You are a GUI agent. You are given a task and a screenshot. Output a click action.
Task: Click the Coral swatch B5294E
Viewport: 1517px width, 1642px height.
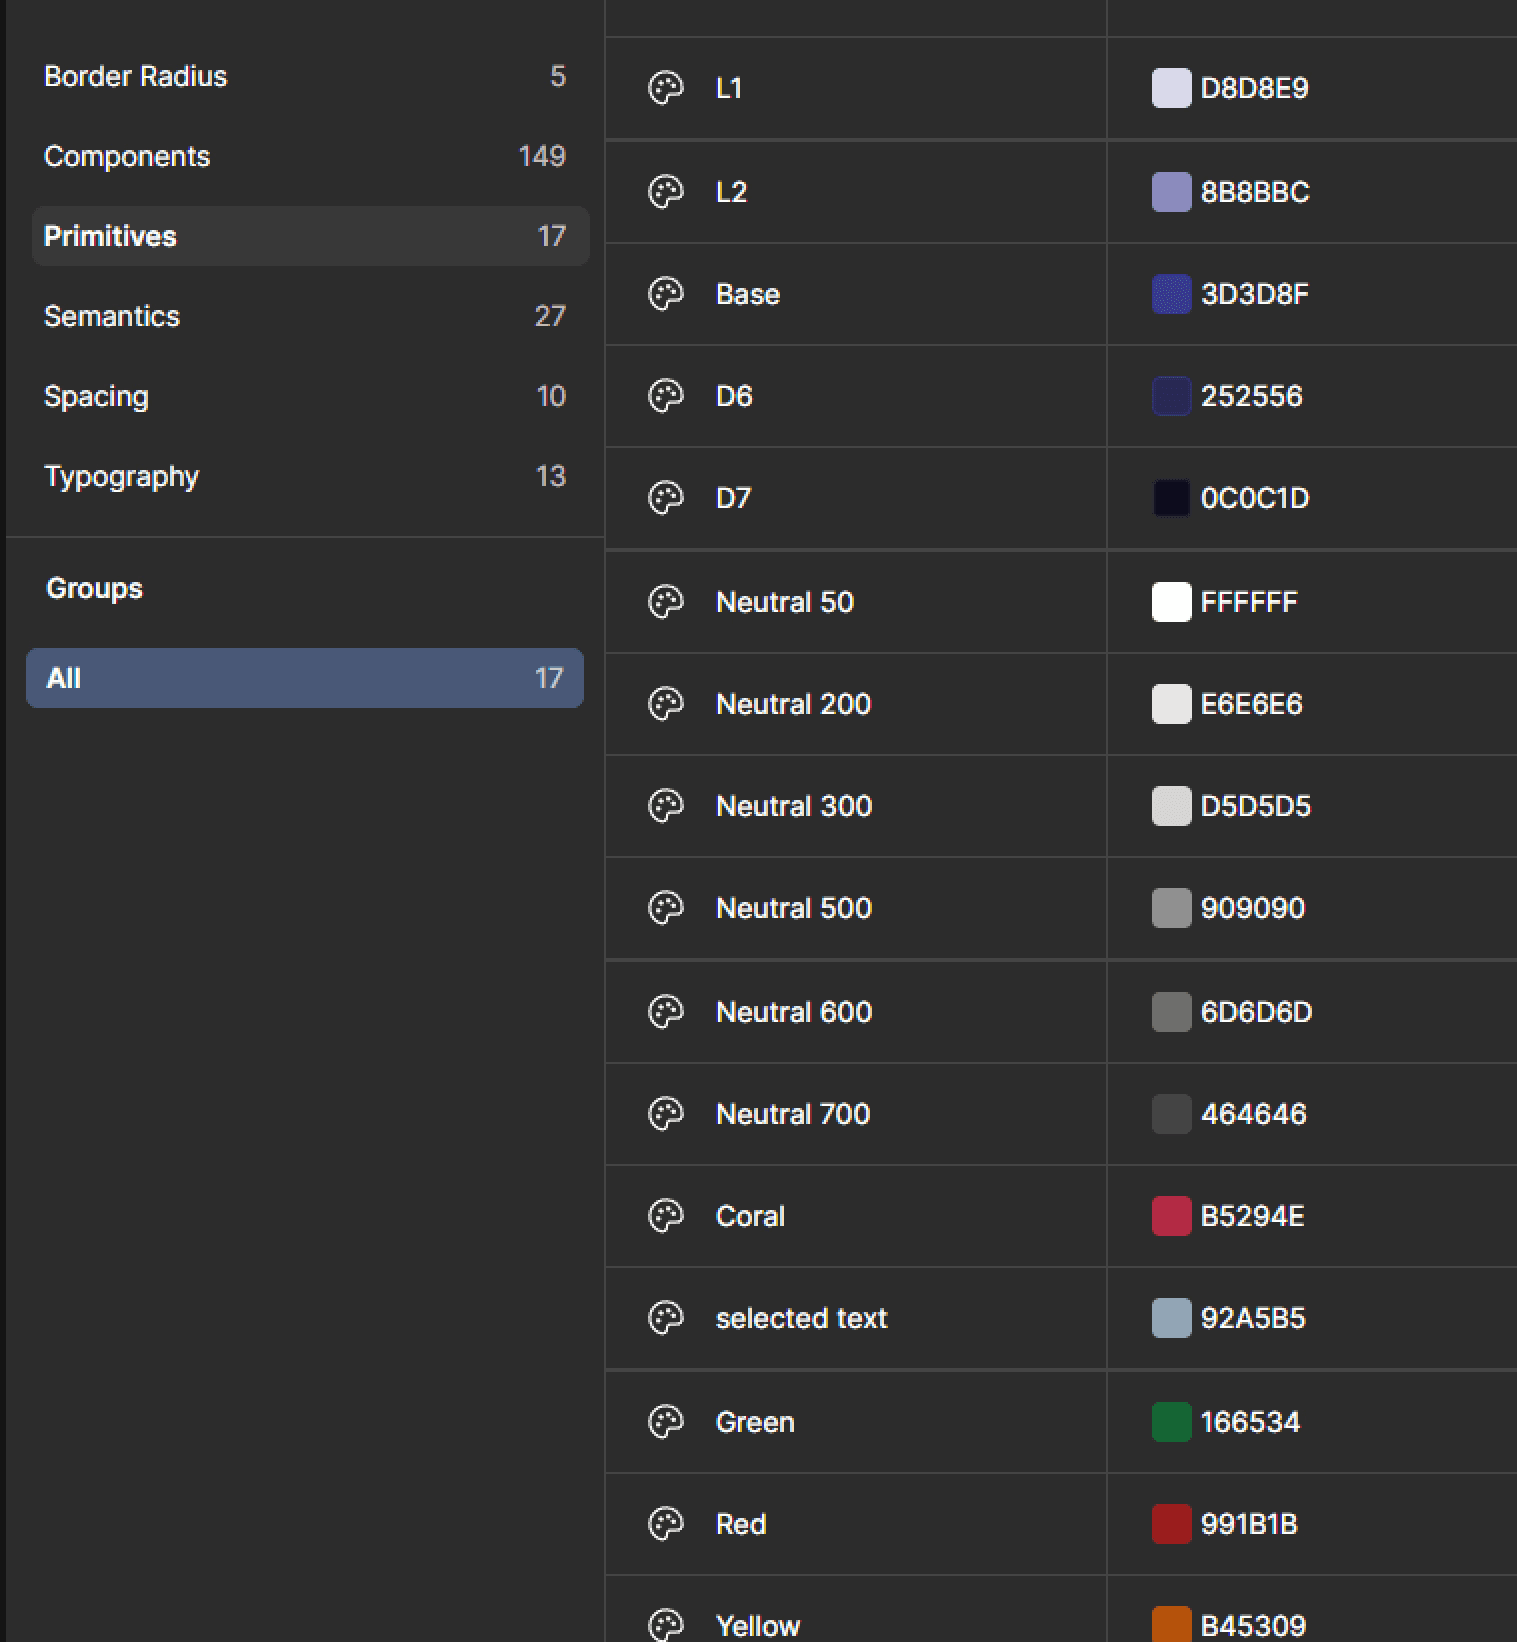pyautogui.click(x=1172, y=1216)
